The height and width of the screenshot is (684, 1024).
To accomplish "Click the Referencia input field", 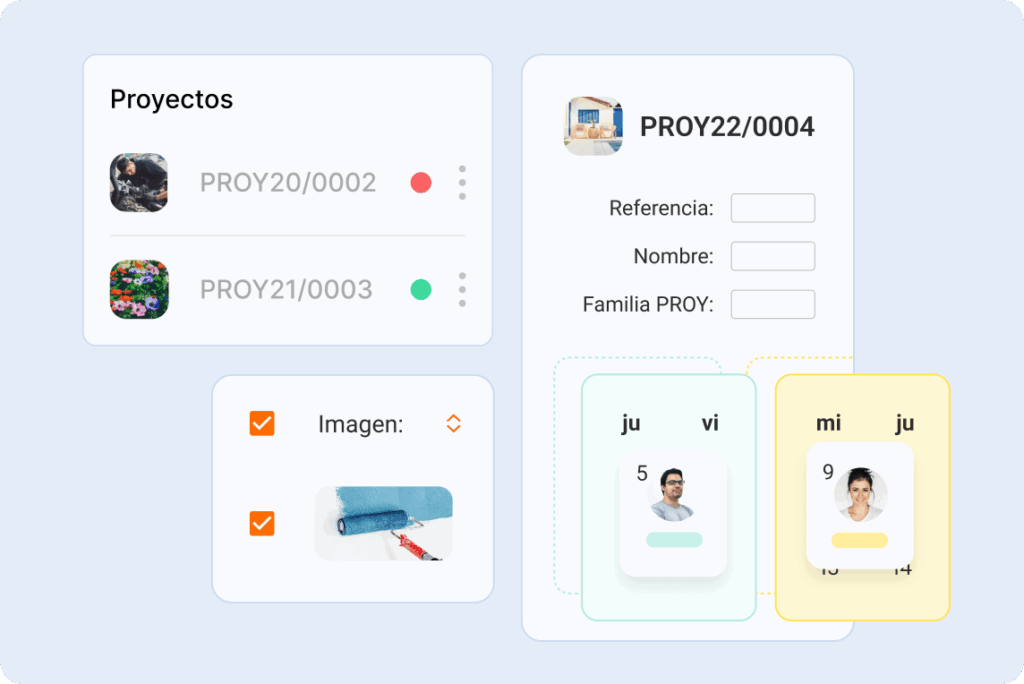I will tap(772, 208).
